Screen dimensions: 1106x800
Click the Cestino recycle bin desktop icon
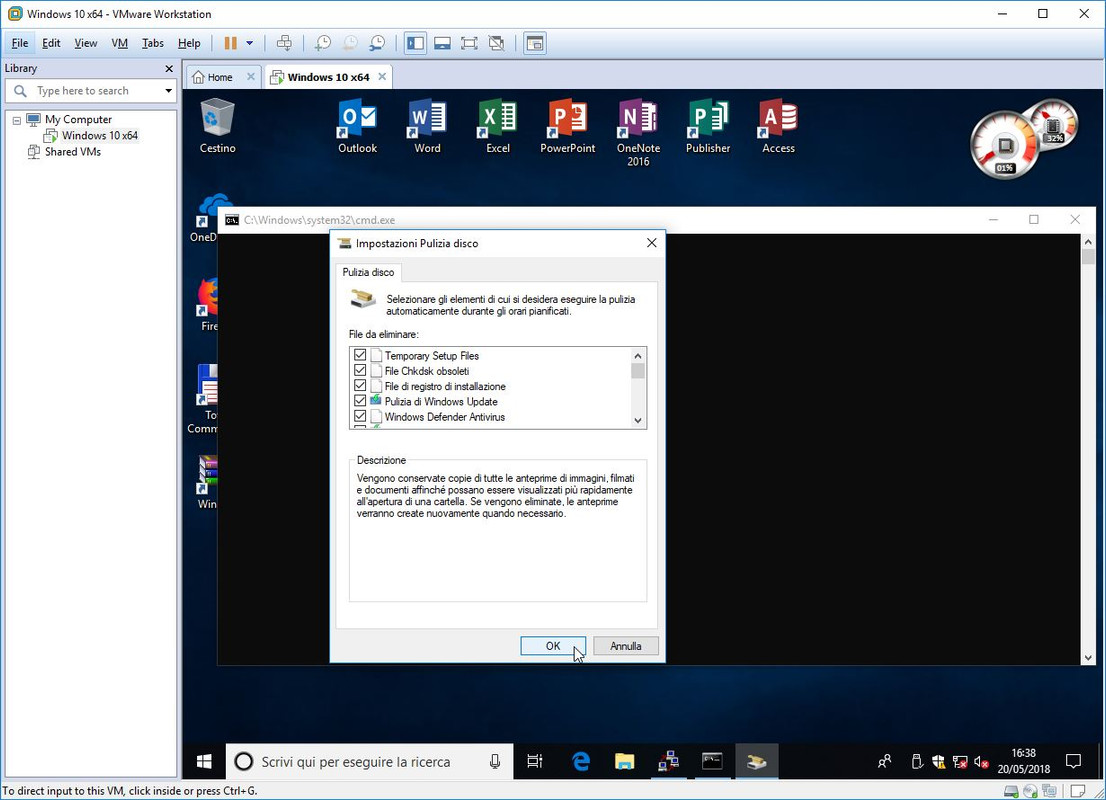(217, 127)
